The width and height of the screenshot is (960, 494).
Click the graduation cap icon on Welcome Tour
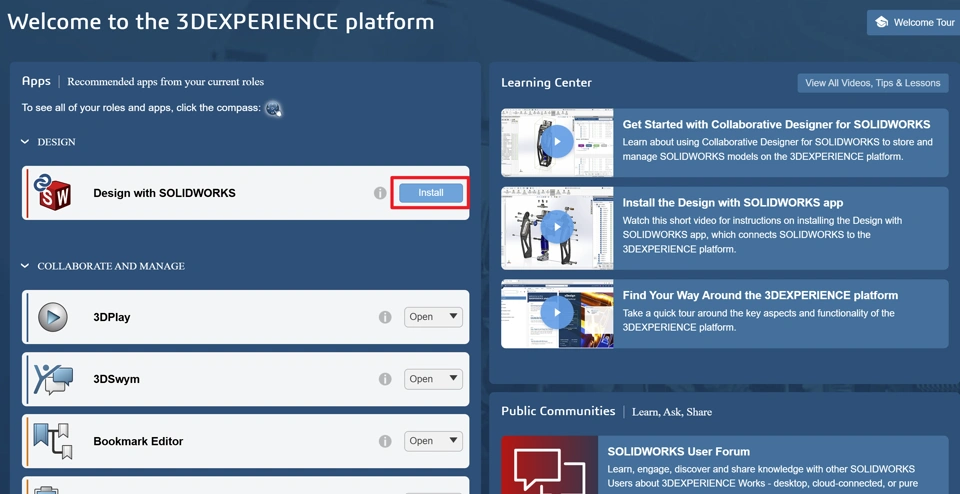[x=882, y=23]
